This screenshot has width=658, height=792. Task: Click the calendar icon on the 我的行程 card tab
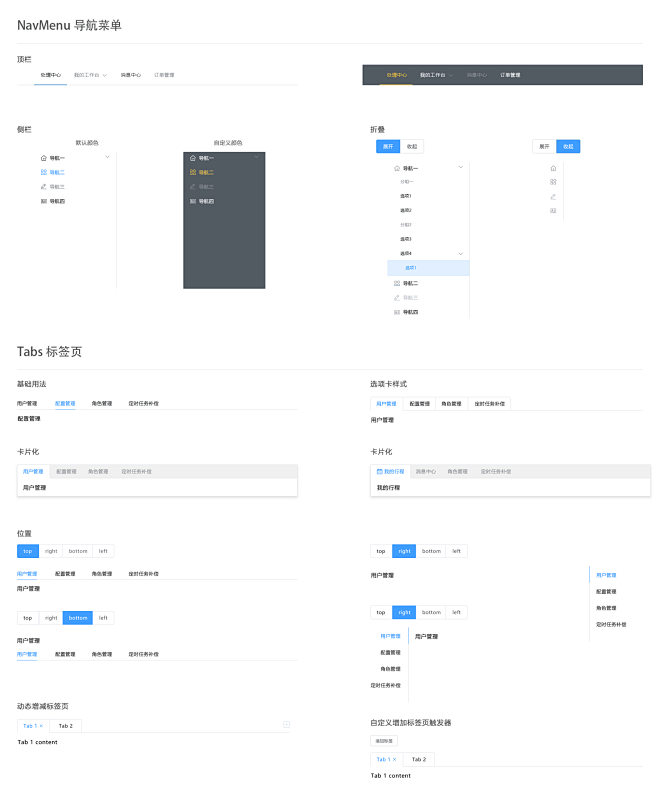[x=380, y=471]
